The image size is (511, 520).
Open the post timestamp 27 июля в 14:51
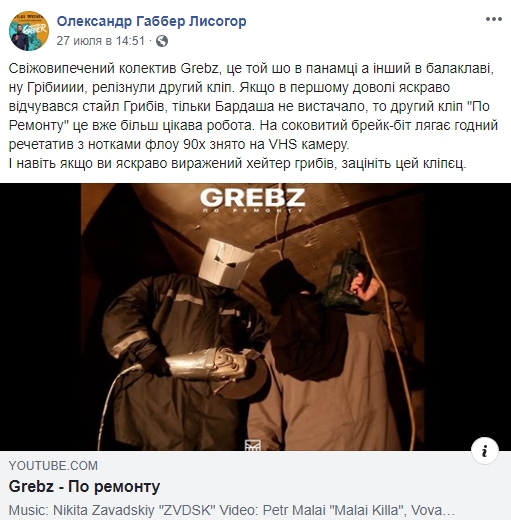[101, 41]
